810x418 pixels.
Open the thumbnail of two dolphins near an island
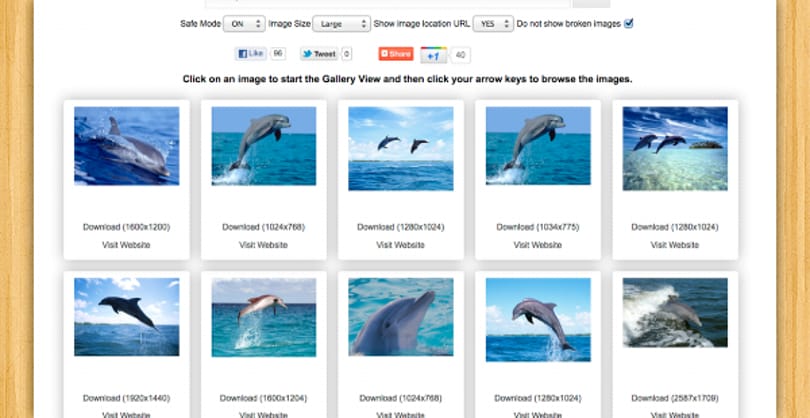pyautogui.click(x=675, y=148)
